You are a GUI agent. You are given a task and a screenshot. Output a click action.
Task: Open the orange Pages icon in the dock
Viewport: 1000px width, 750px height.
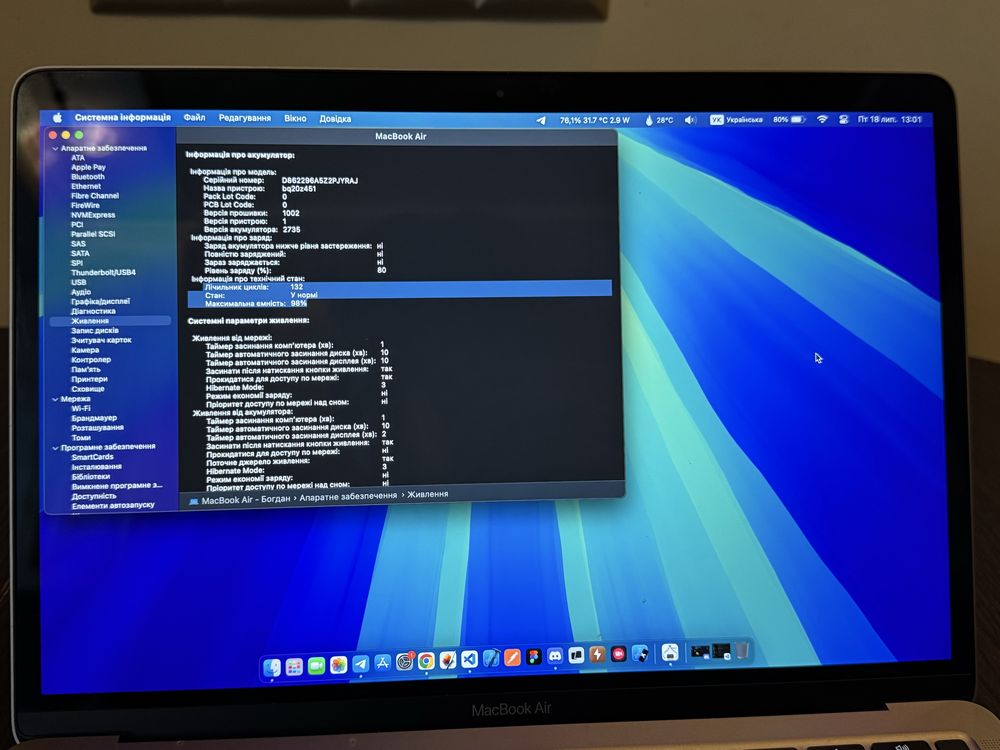point(512,658)
